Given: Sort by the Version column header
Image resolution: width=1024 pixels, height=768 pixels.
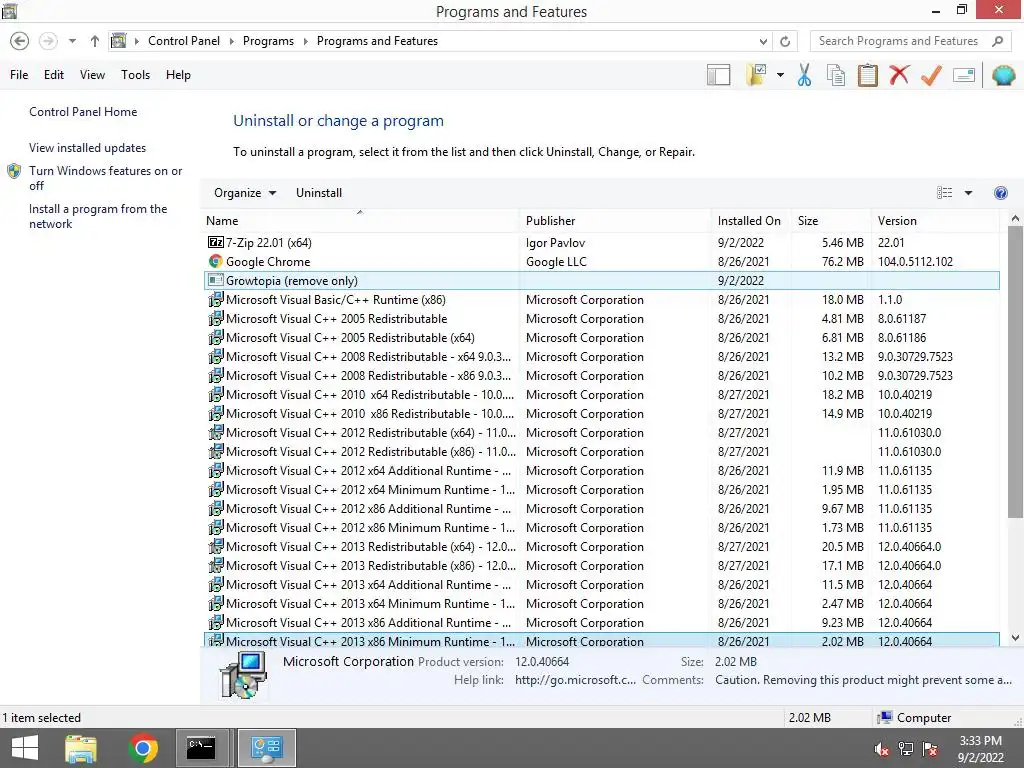Looking at the screenshot, I should [935, 221].
